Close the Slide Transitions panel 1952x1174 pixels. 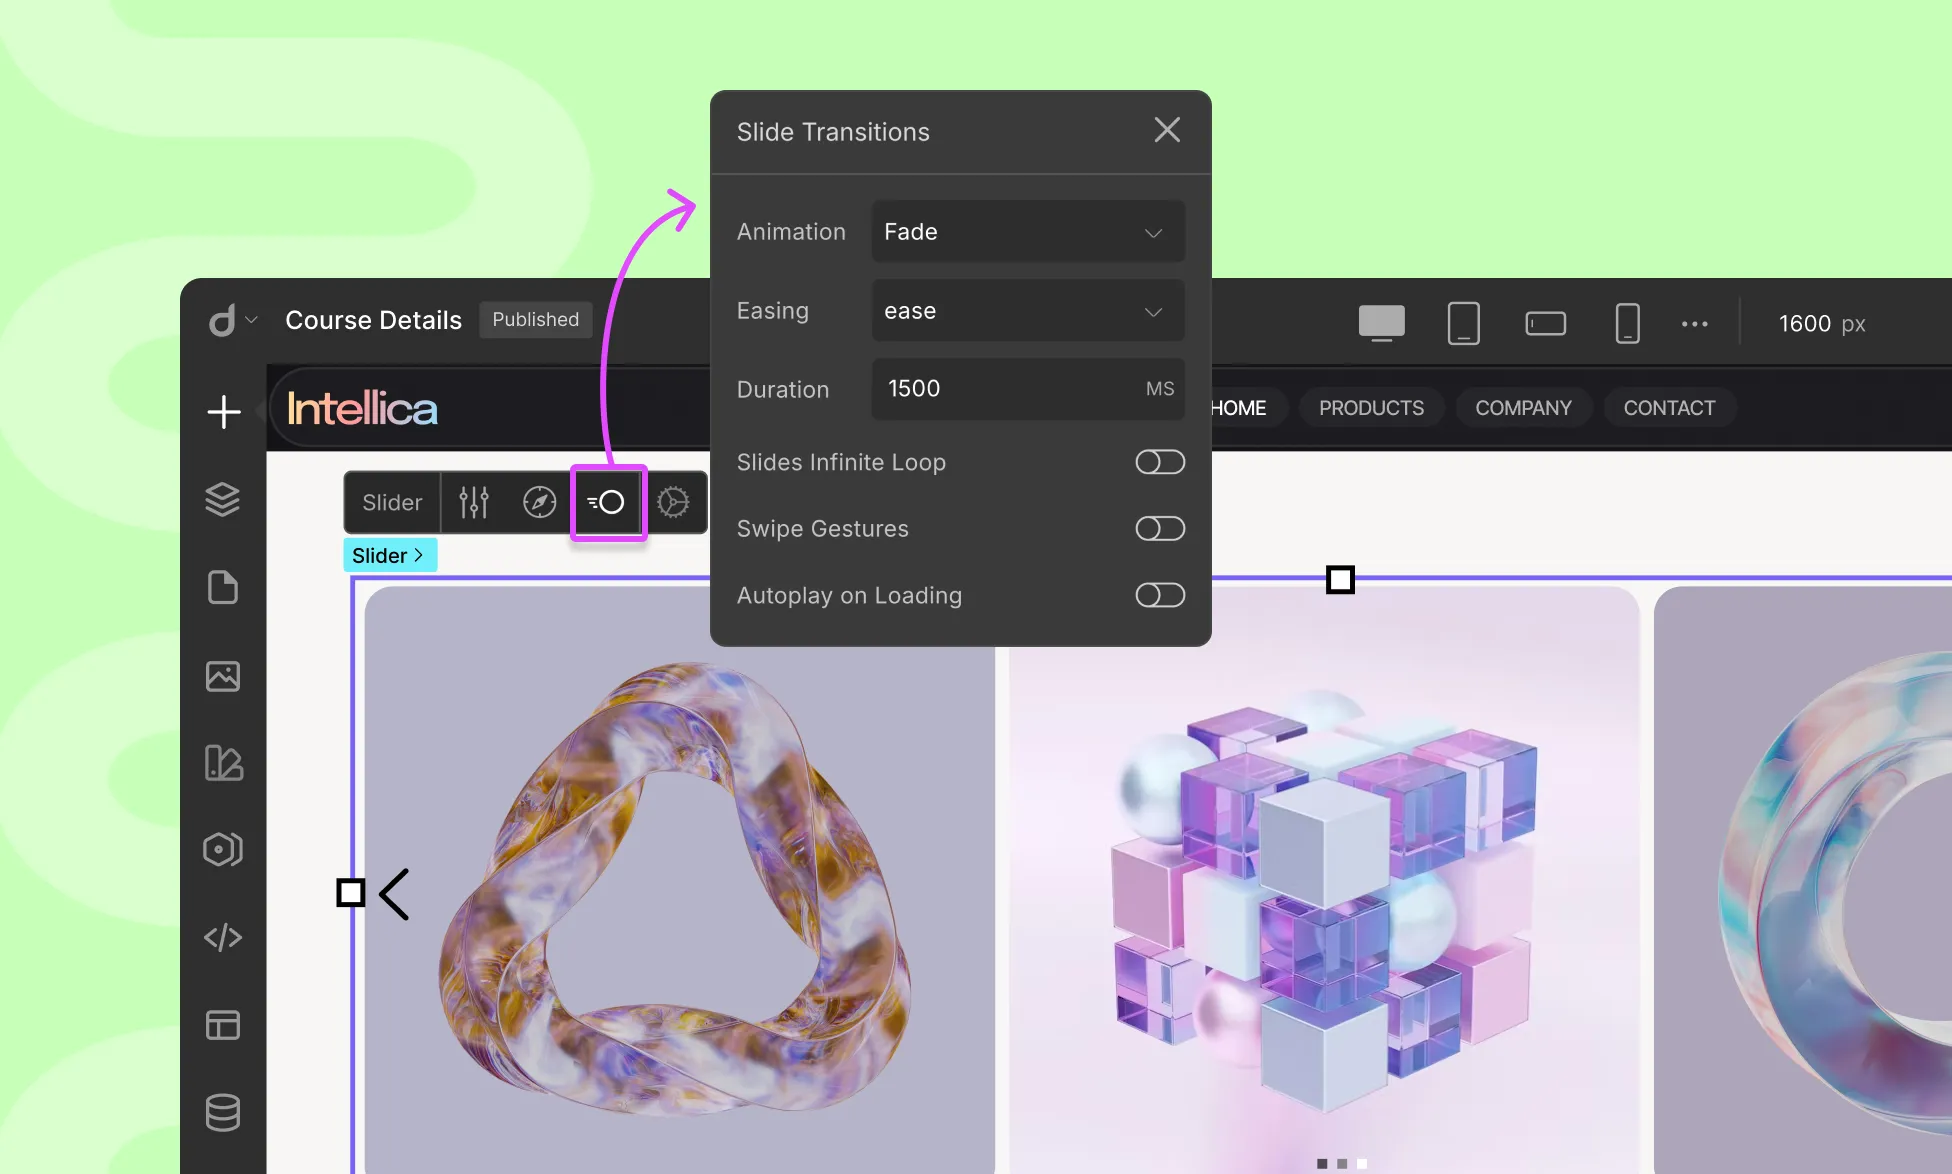pyautogui.click(x=1167, y=130)
